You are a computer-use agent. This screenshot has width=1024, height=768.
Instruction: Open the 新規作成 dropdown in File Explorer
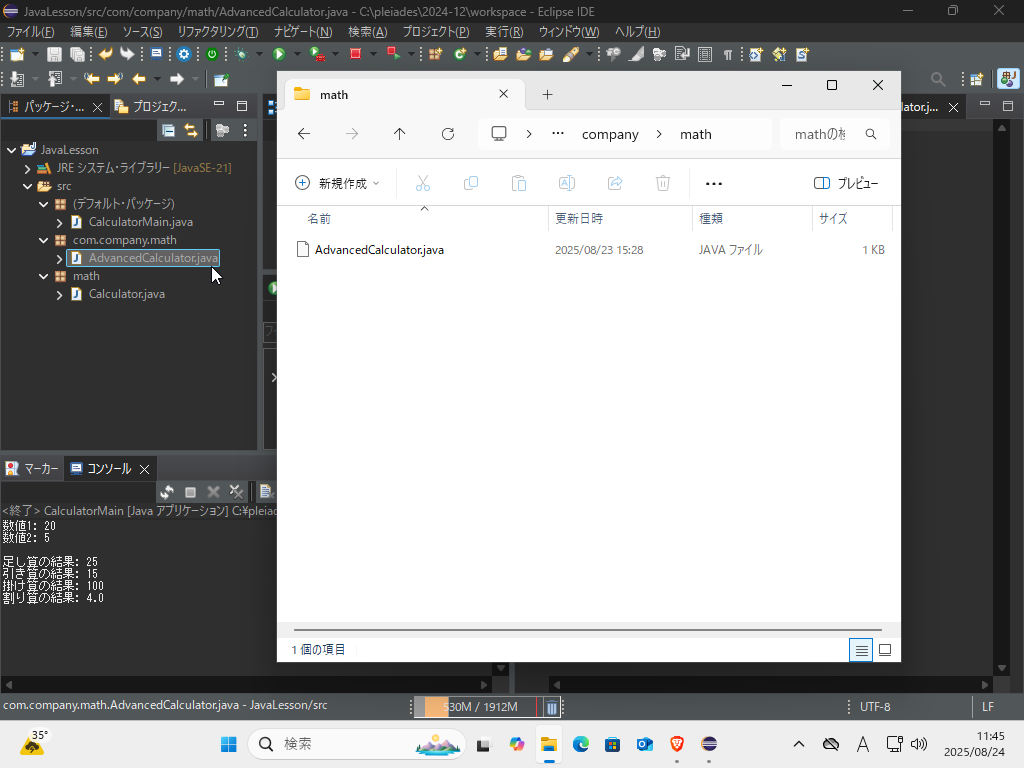[x=337, y=184]
